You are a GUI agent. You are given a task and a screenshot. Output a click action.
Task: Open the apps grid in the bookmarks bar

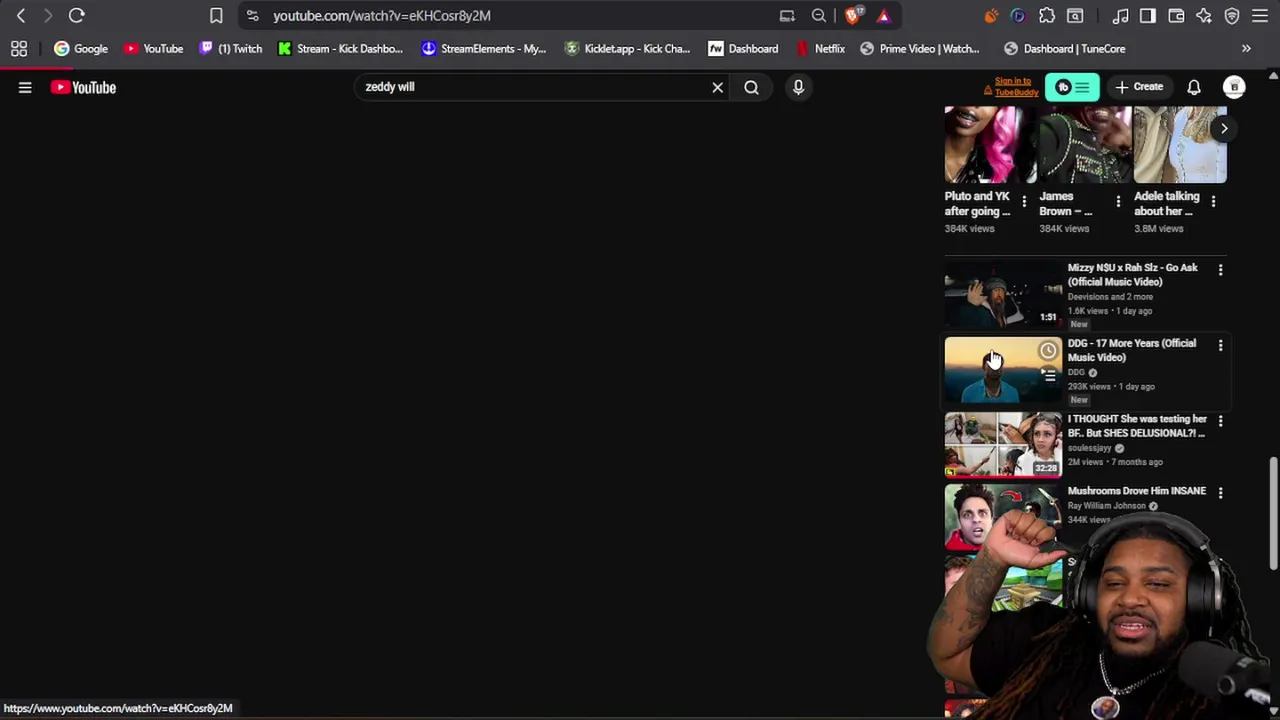click(x=19, y=48)
